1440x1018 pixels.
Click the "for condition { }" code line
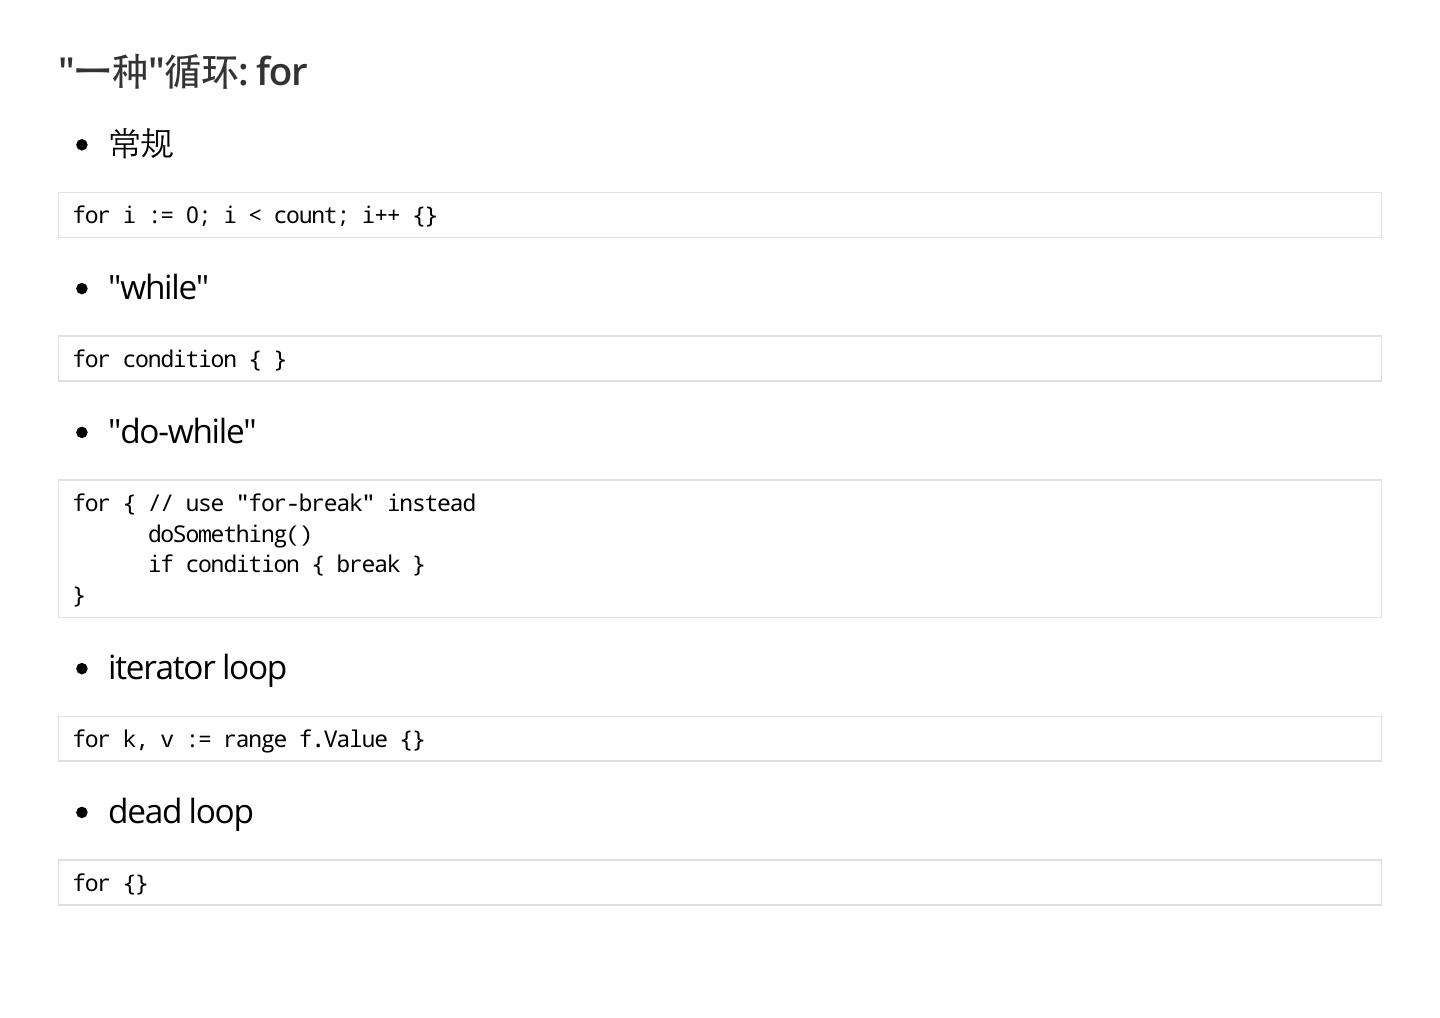pos(180,360)
